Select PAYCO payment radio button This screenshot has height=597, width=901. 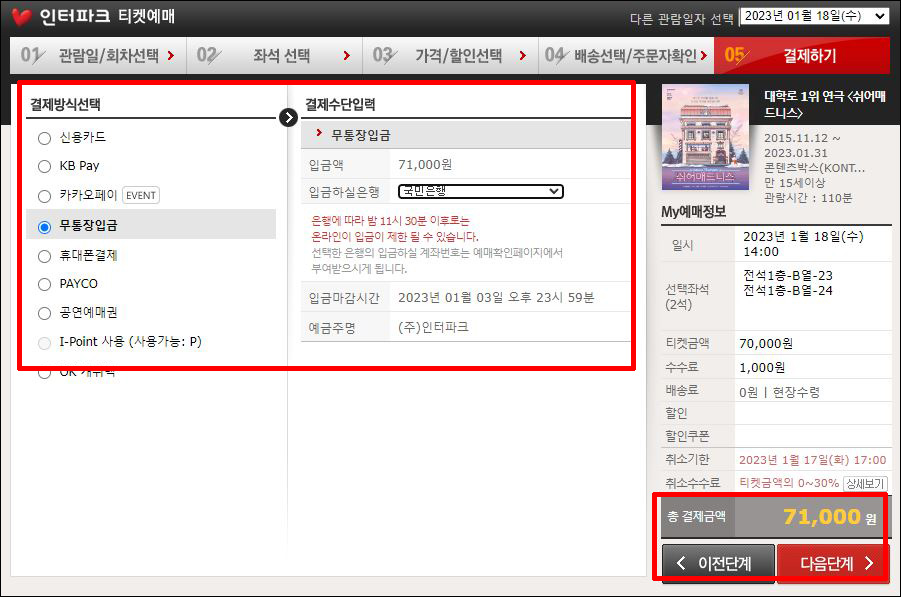click(x=44, y=284)
